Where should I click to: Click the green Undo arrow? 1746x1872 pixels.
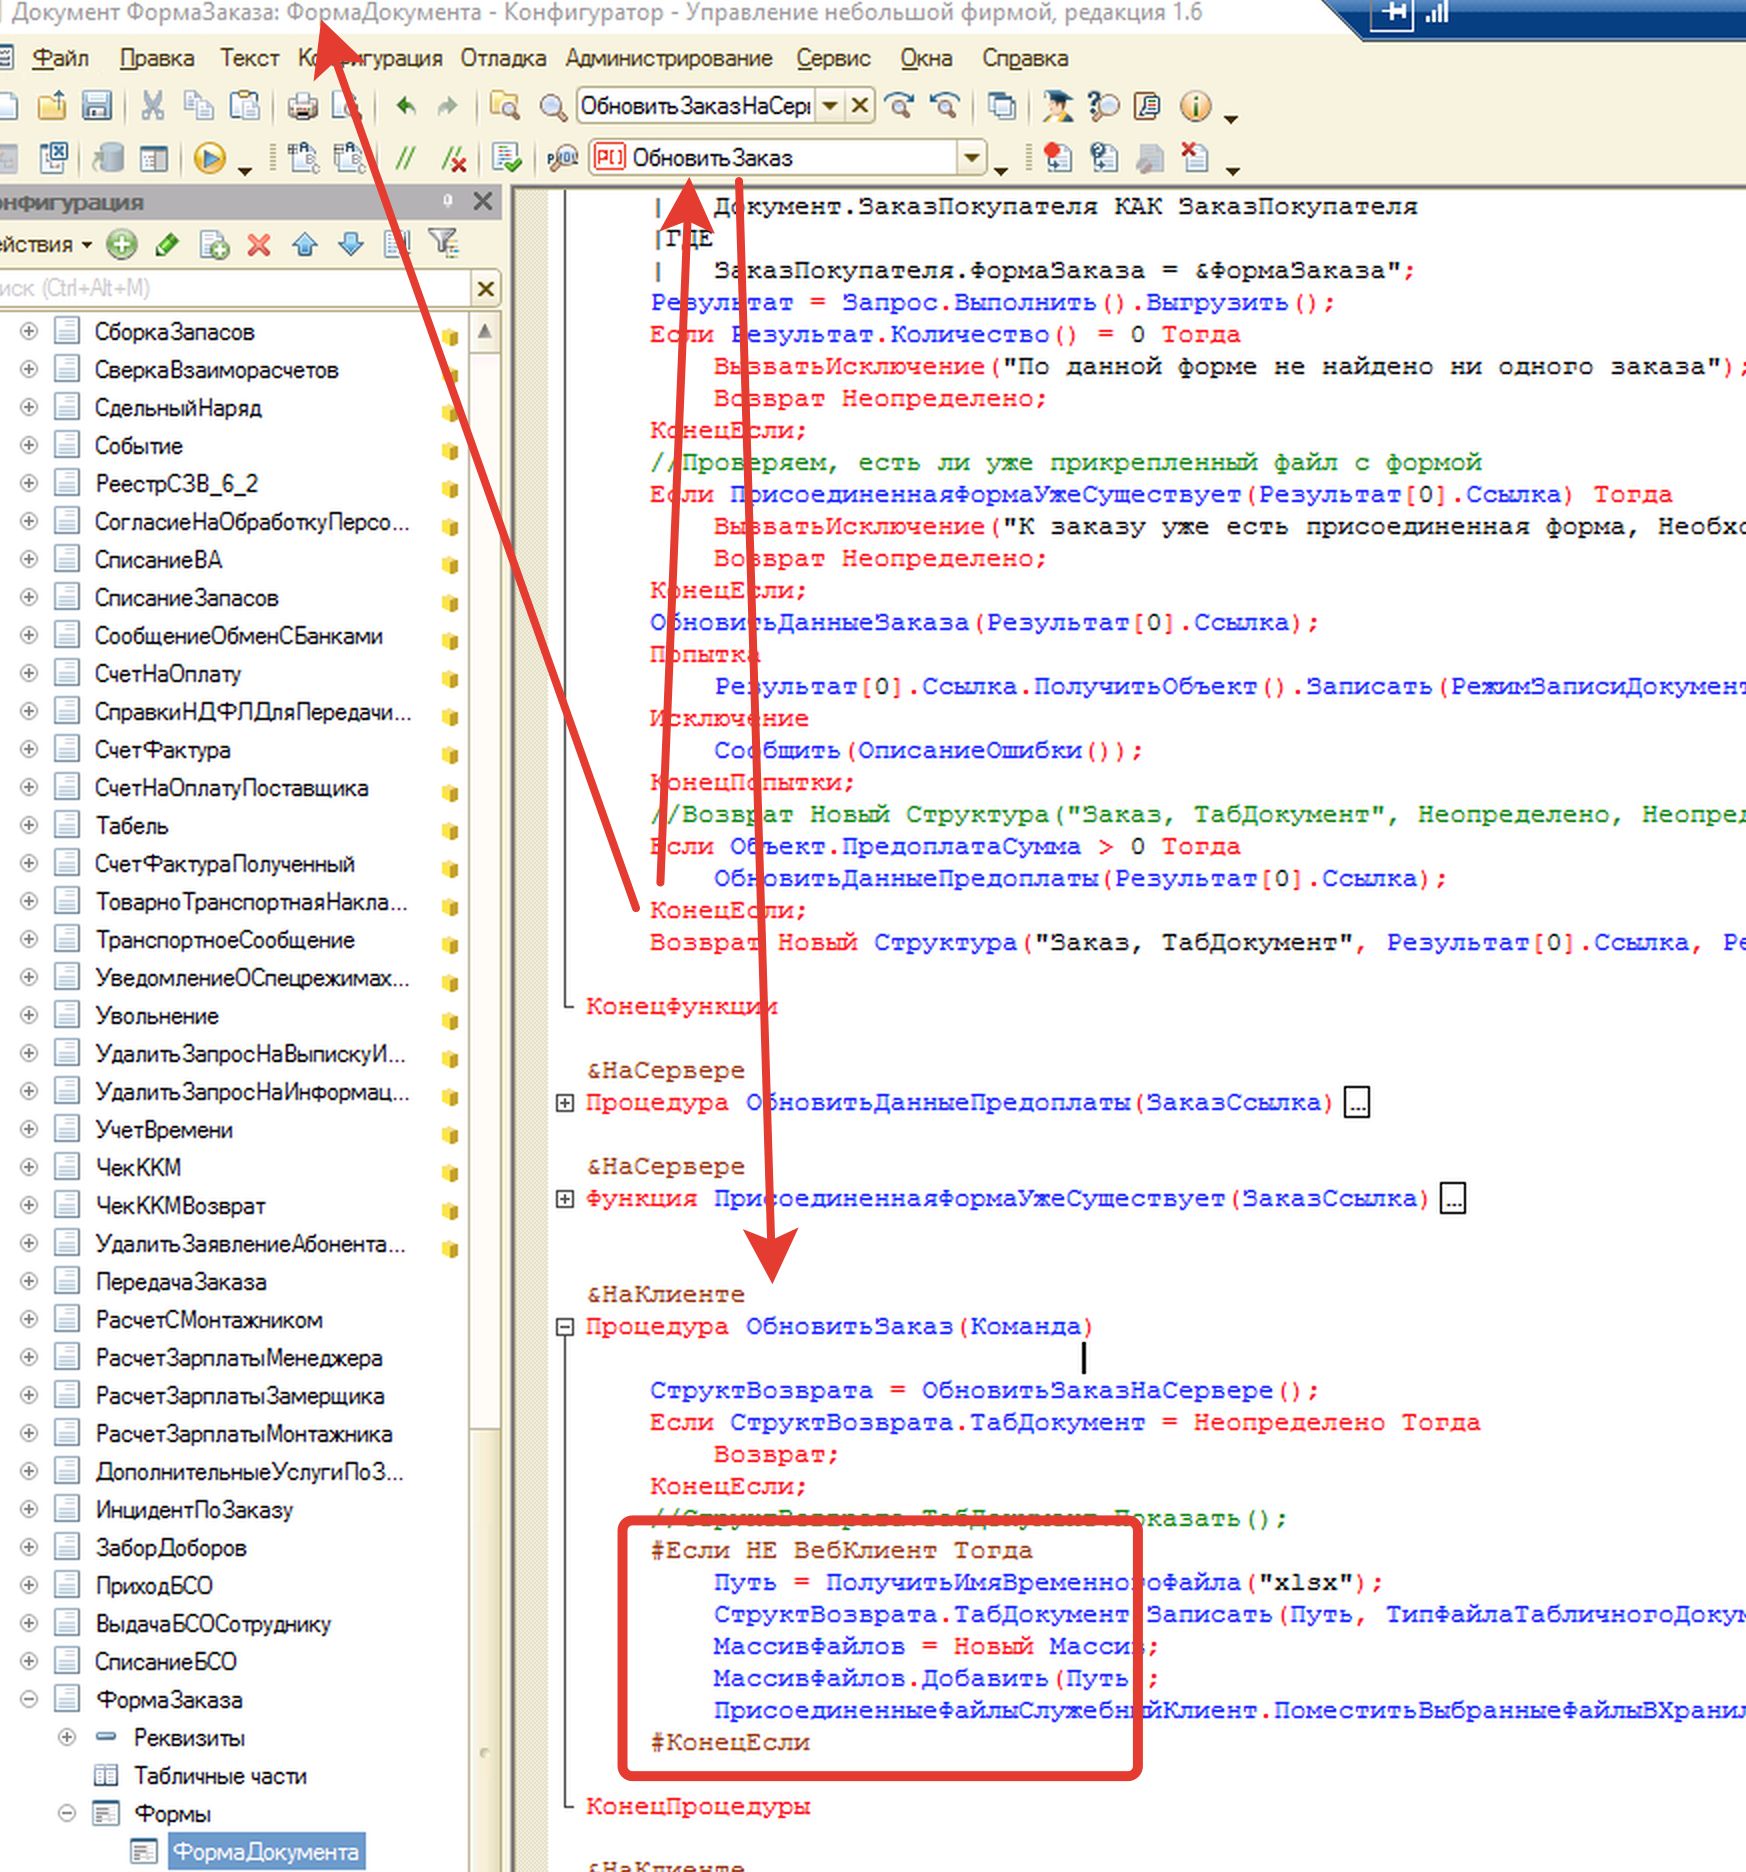tap(405, 106)
